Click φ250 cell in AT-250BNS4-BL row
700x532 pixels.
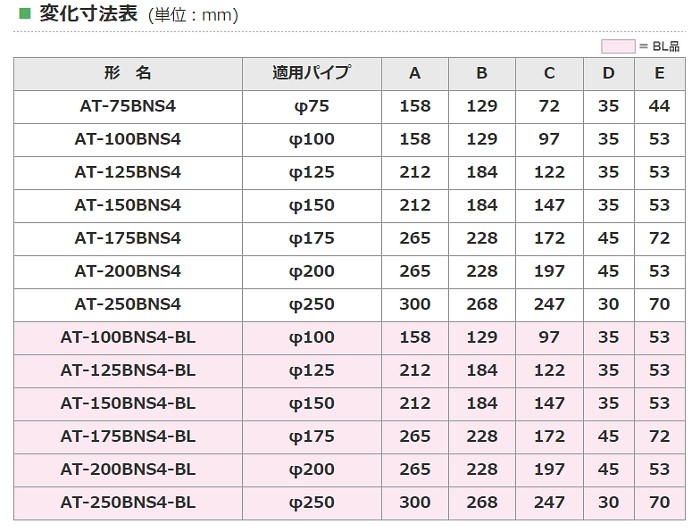click(x=312, y=503)
